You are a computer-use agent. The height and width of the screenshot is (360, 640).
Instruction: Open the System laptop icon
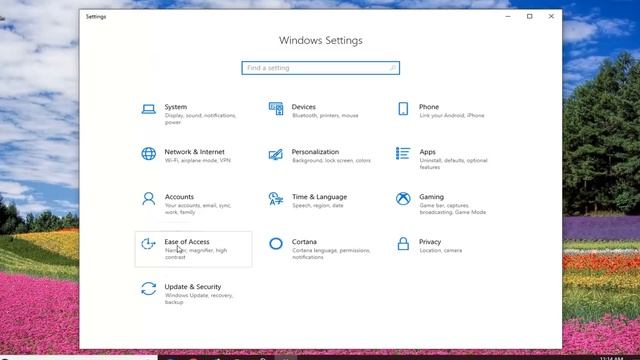149,109
